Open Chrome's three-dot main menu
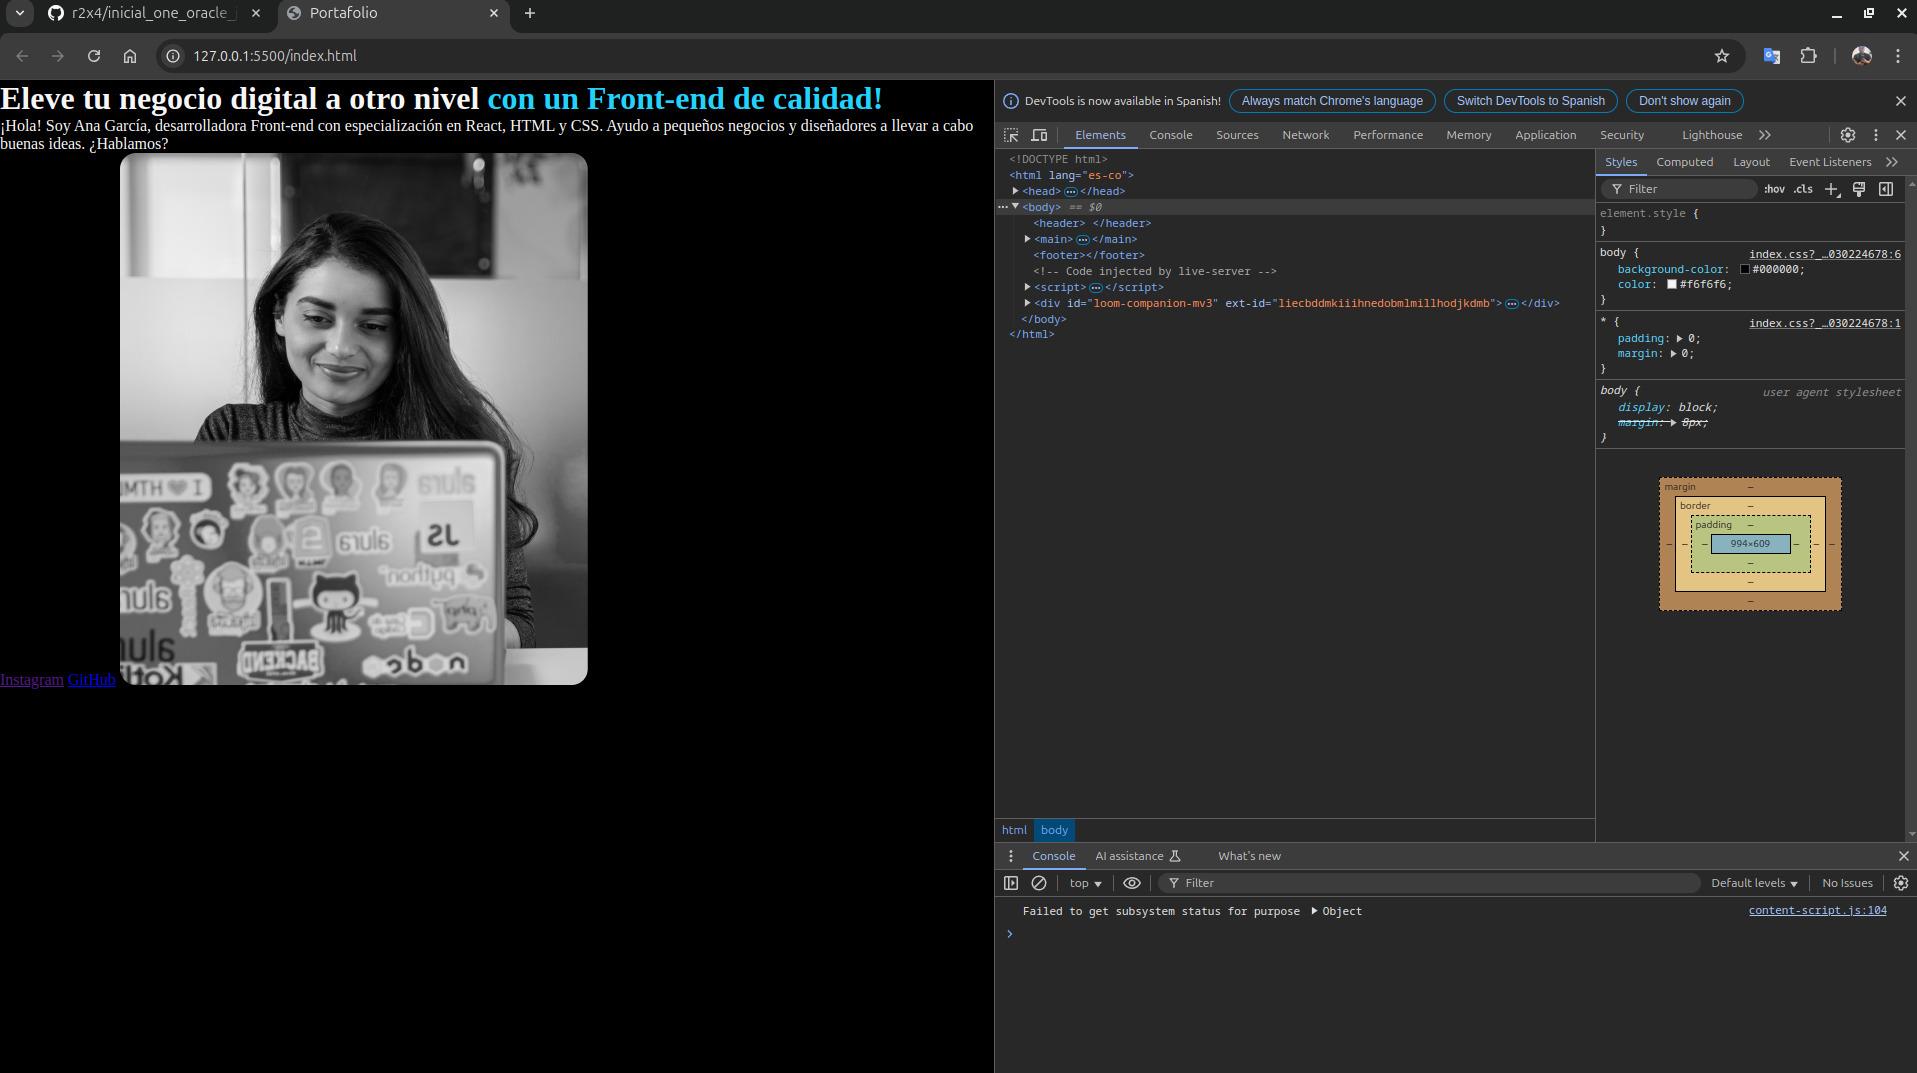The height and width of the screenshot is (1073, 1917). 1897,56
